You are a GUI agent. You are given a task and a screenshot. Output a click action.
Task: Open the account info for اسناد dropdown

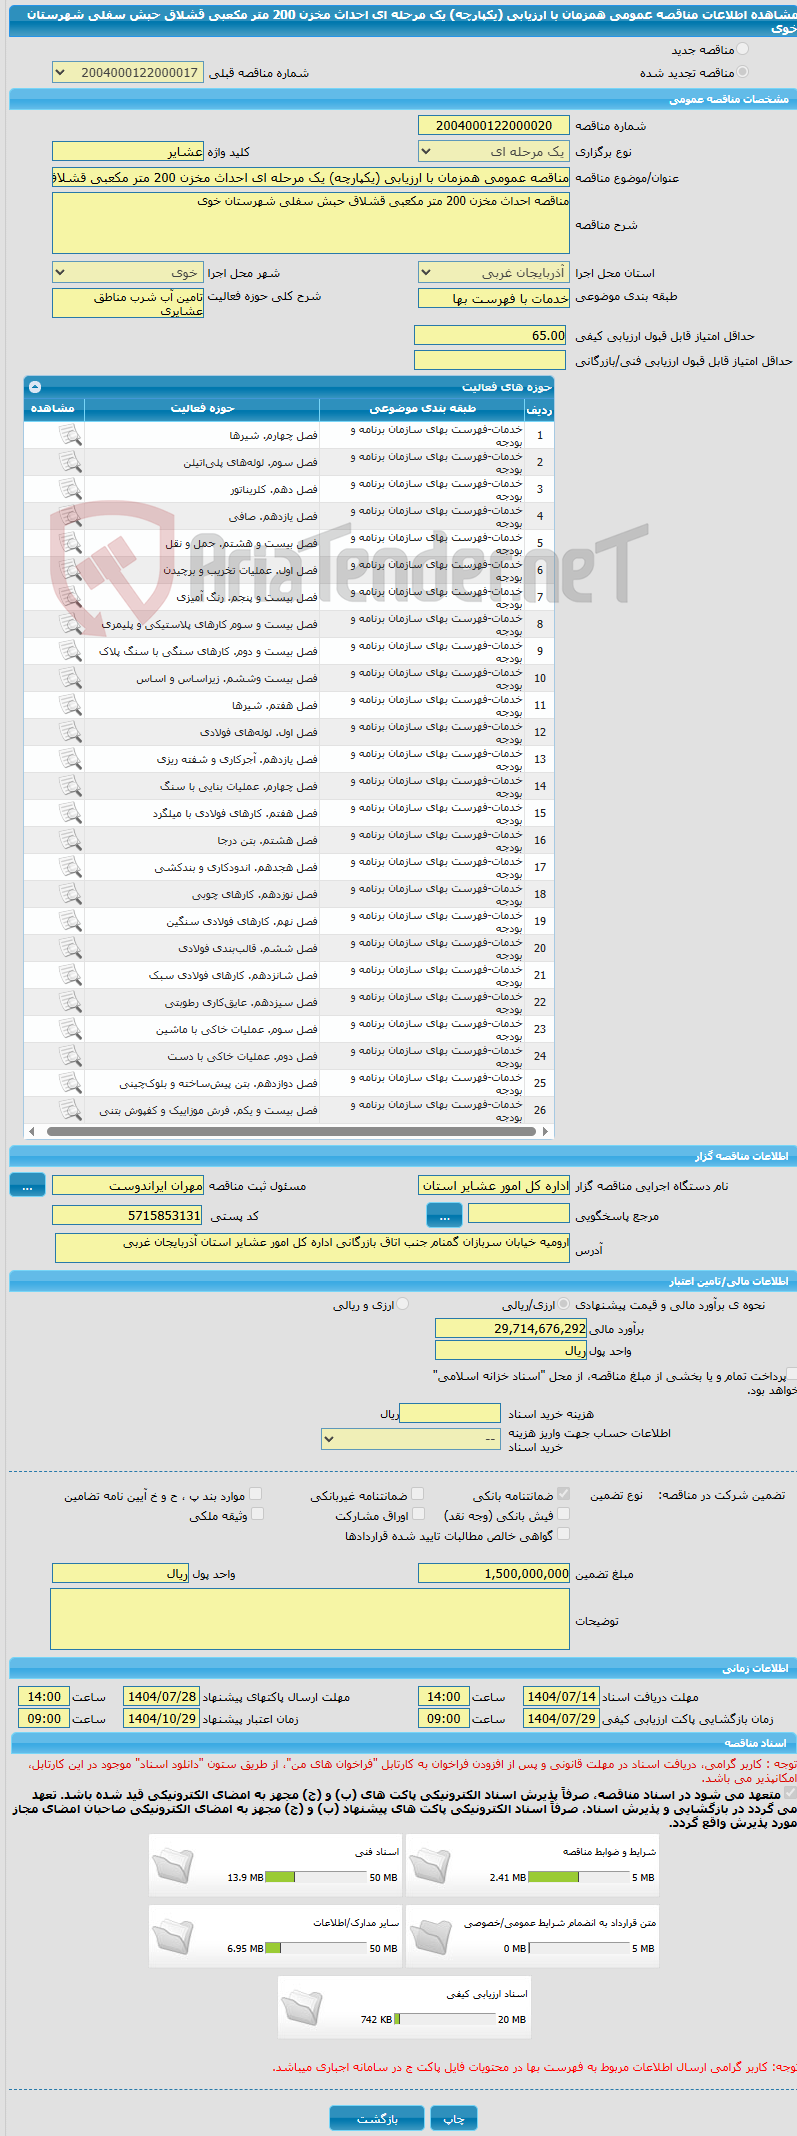411,1439
